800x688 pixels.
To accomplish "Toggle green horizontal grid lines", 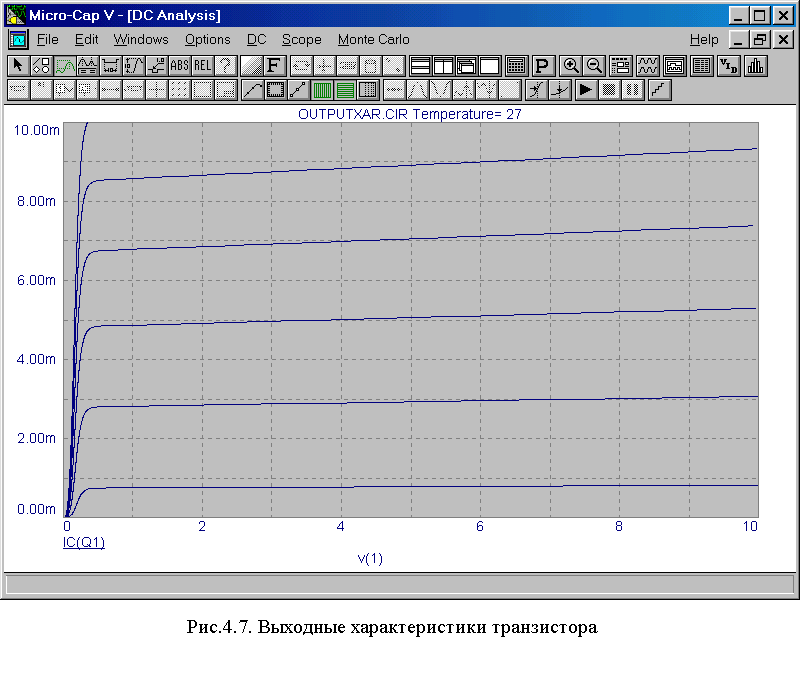I will 345,90.
